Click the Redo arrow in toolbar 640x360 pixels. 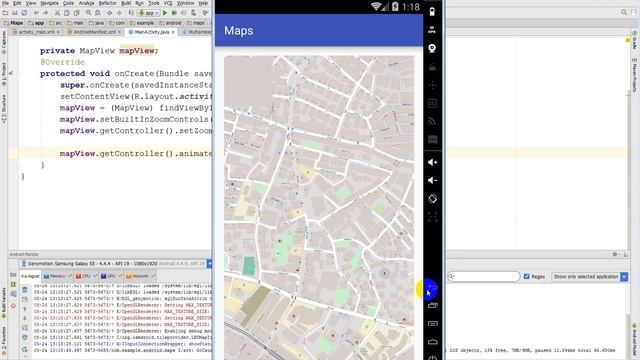(46, 13)
